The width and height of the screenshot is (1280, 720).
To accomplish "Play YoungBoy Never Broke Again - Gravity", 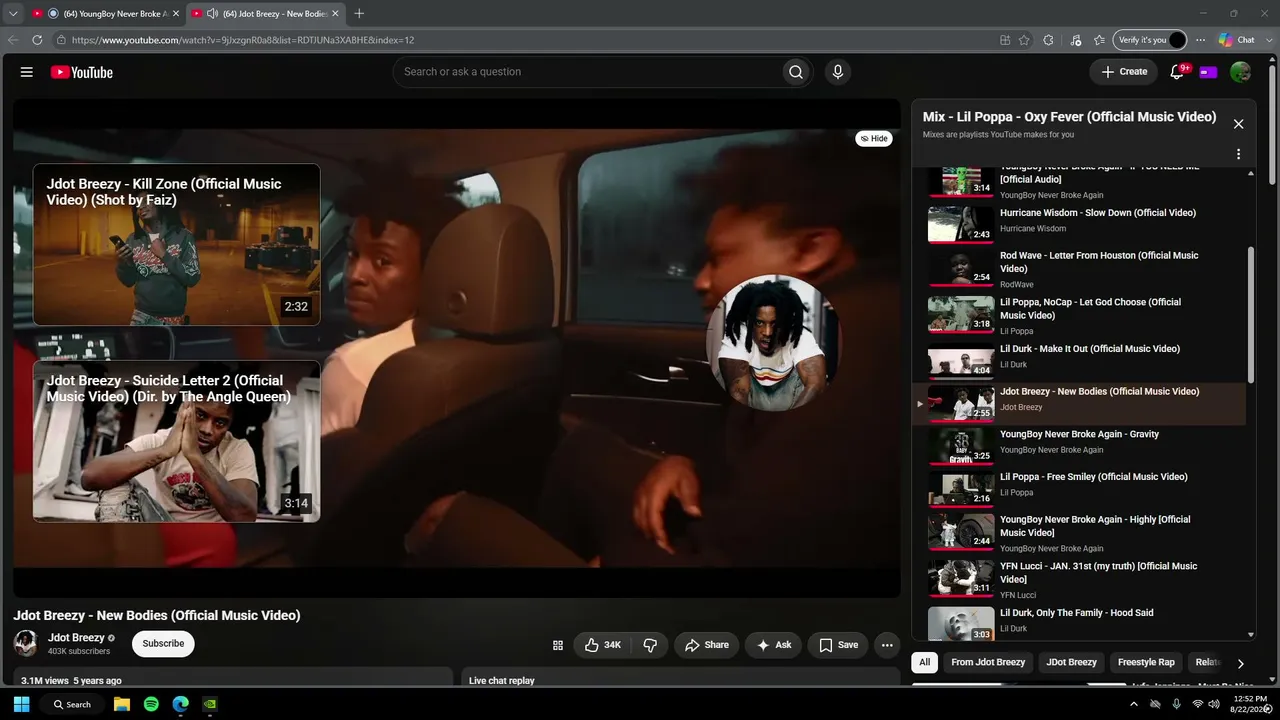I will click(1078, 446).
